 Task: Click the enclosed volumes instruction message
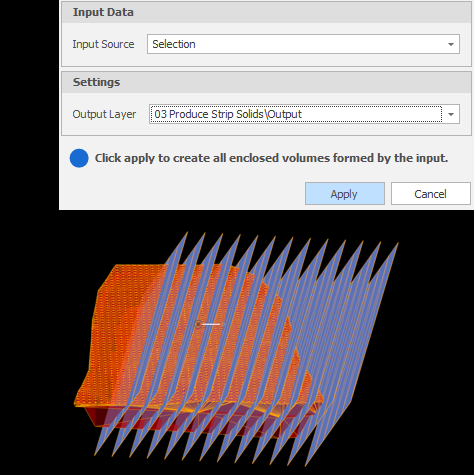[x=271, y=158]
